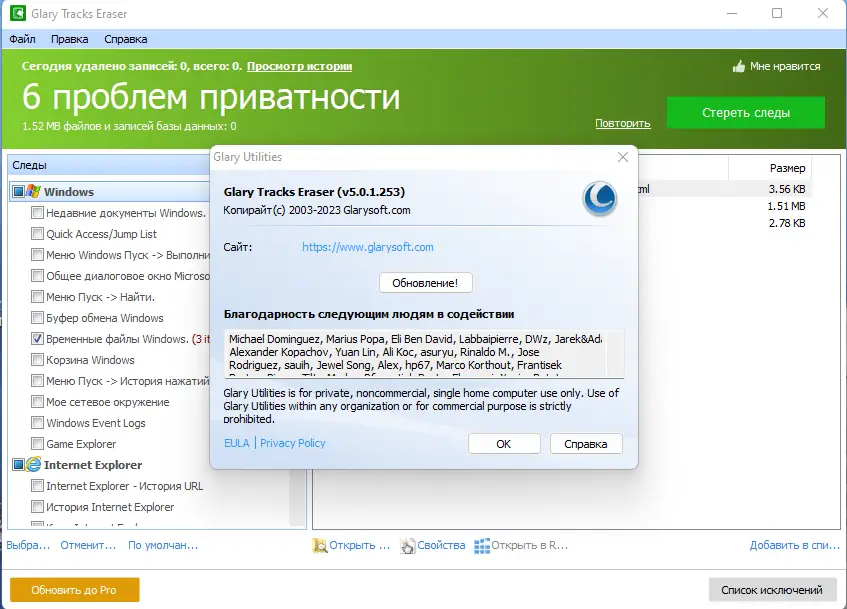Check Меню Windows Пуск -> Выполнить box
Viewport: 847px width, 609px height.
(37, 255)
